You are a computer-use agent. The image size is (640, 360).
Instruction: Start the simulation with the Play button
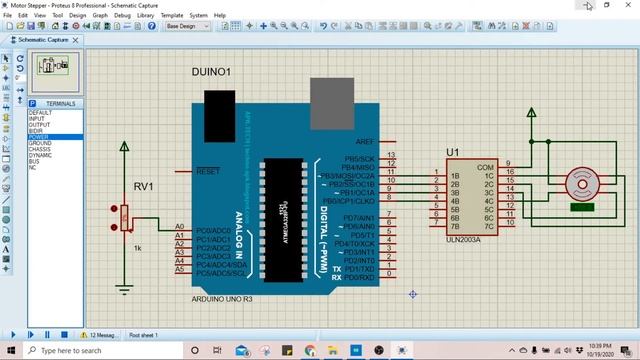13,335
